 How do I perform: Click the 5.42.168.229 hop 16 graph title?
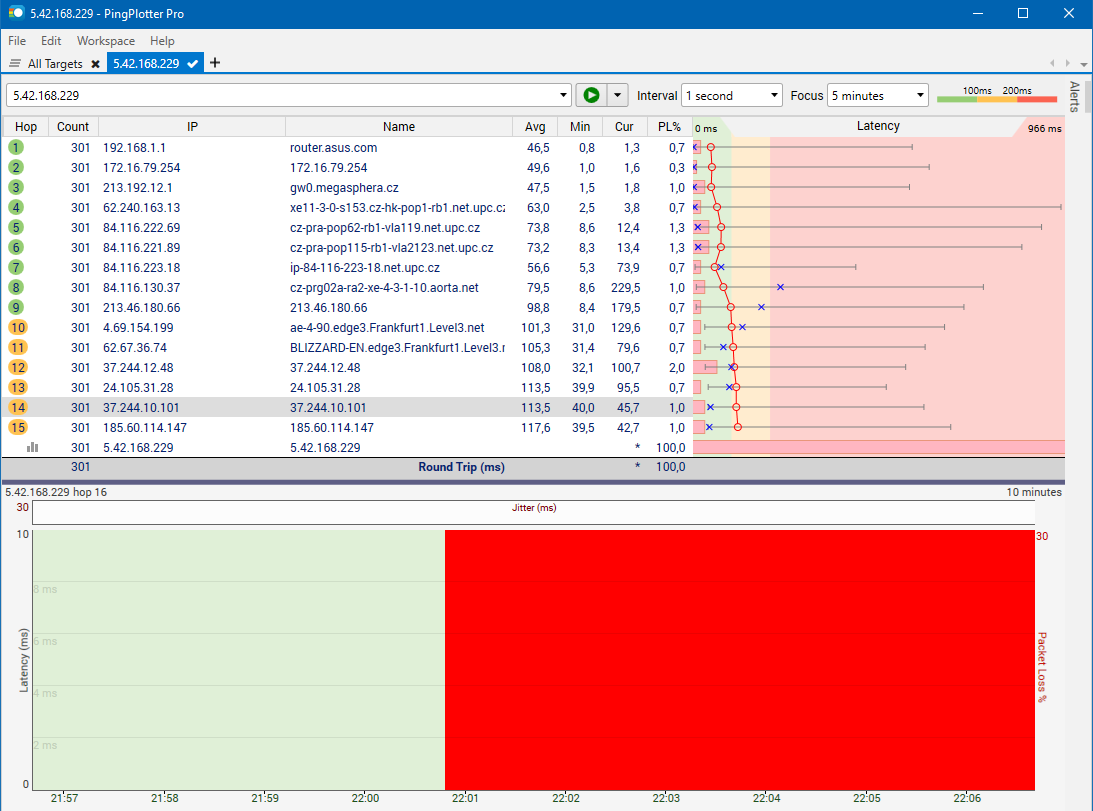[56, 492]
